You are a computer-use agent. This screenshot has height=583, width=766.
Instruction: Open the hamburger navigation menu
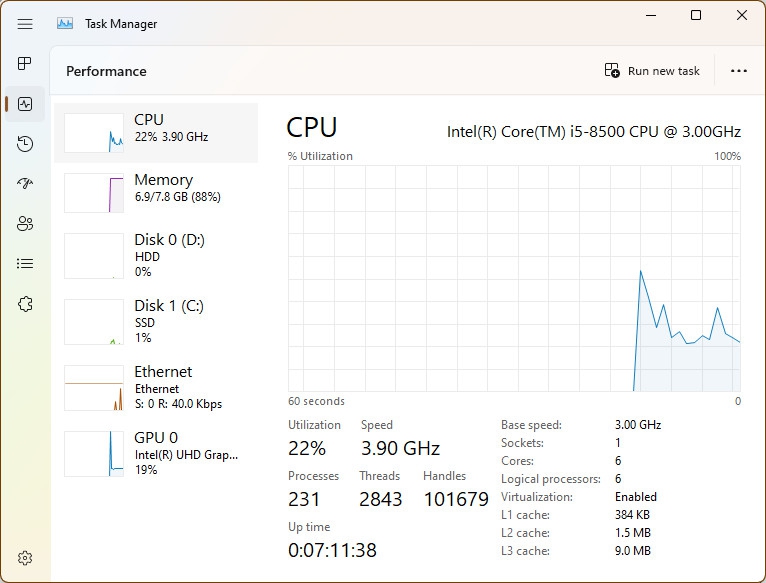[x=25, y=24]
